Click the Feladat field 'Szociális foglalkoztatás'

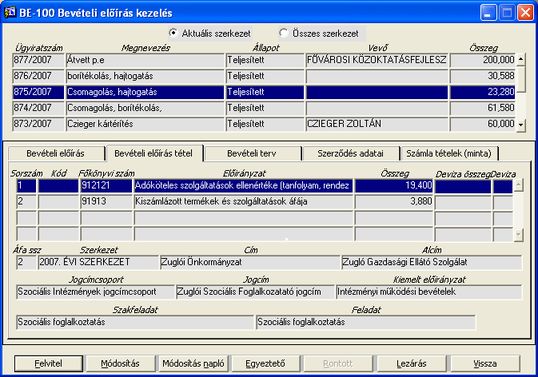pos(366,322)
